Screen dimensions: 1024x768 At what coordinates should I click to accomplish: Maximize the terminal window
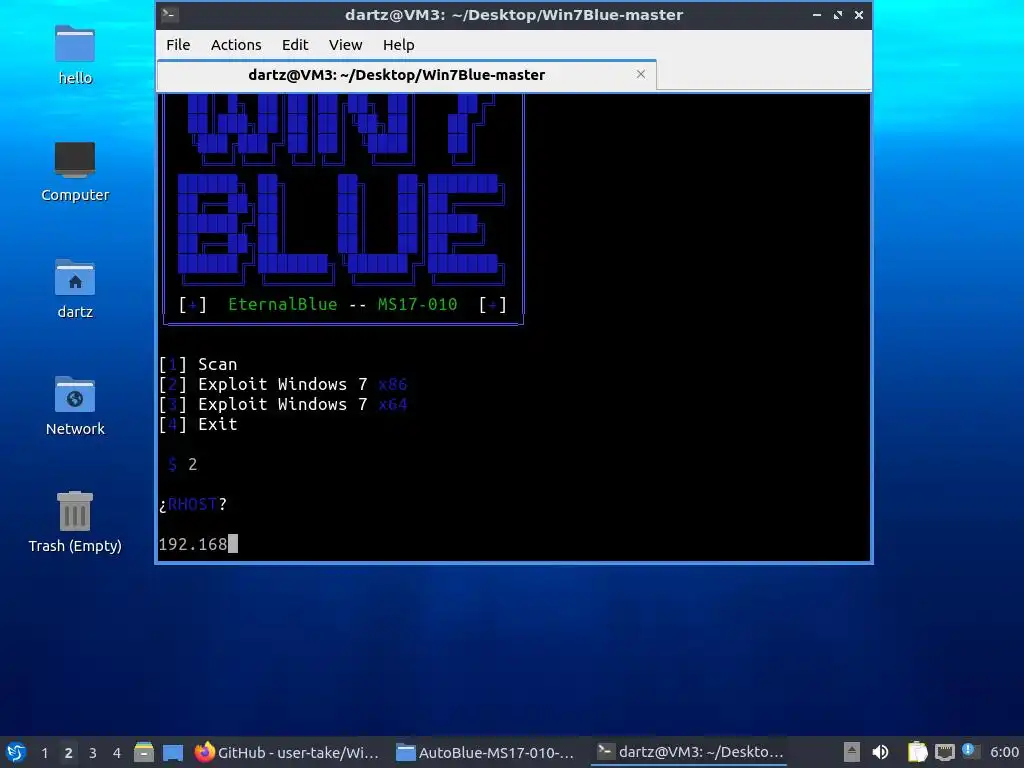[x=838, y=14]
